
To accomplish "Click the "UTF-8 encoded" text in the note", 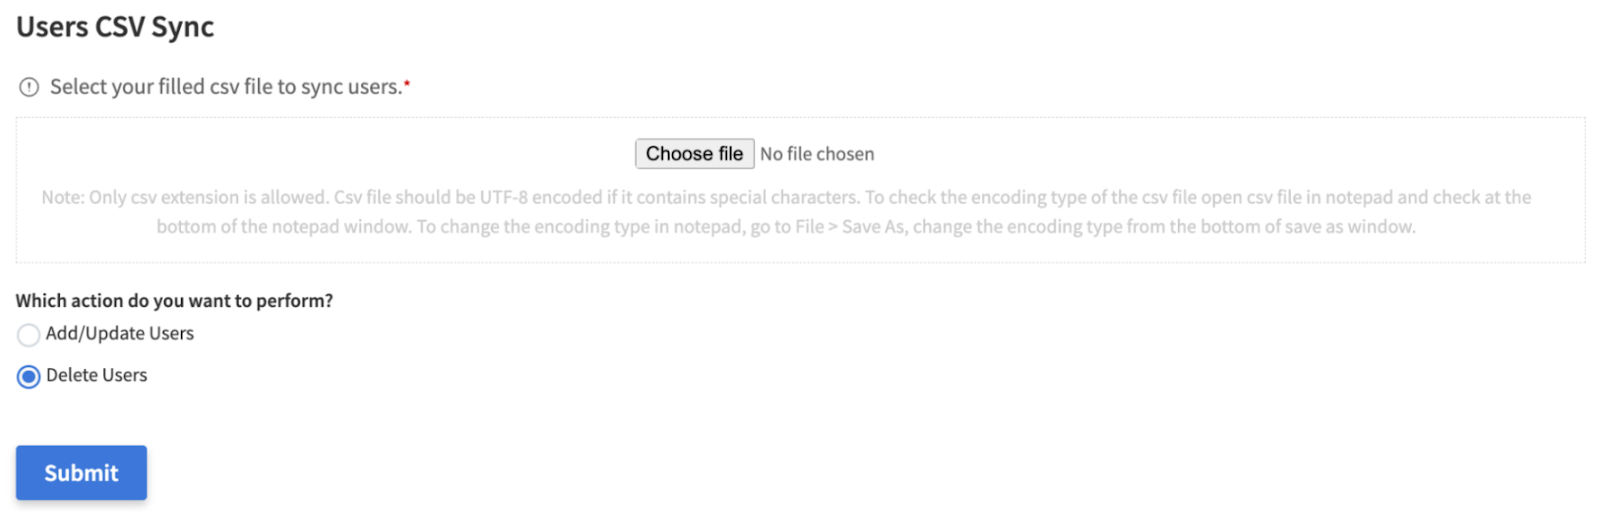I will tap(540, 198).
